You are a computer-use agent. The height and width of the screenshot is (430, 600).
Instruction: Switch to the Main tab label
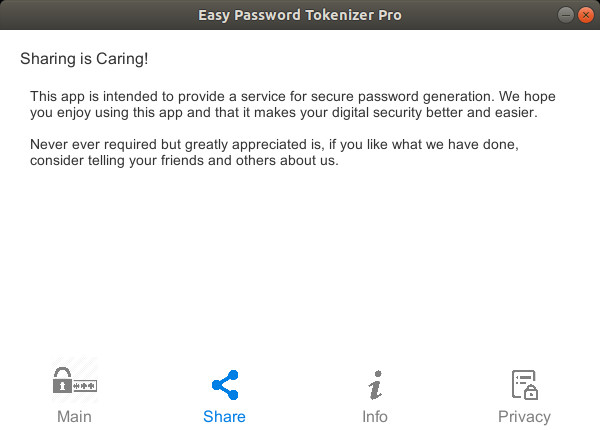coord(74,417)
